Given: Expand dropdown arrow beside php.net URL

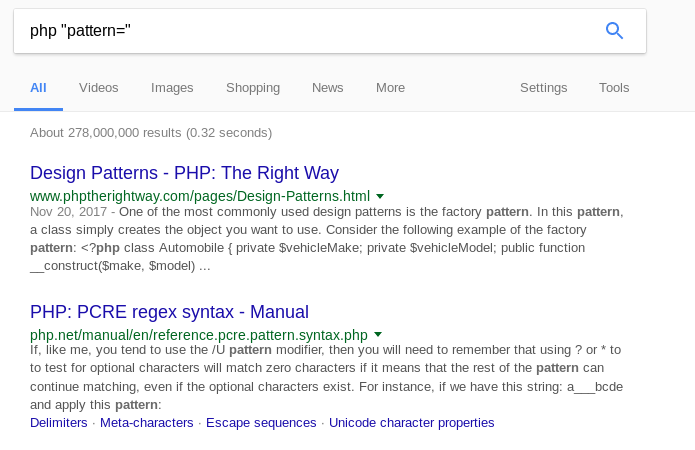Looking at the screenshot, I should coord(378,334).
